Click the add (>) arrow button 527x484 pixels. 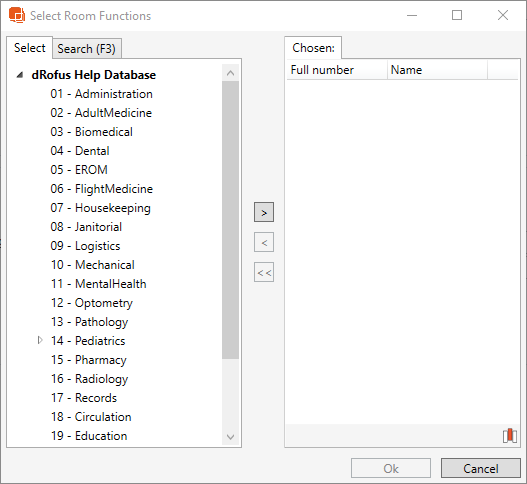point(264,212)
